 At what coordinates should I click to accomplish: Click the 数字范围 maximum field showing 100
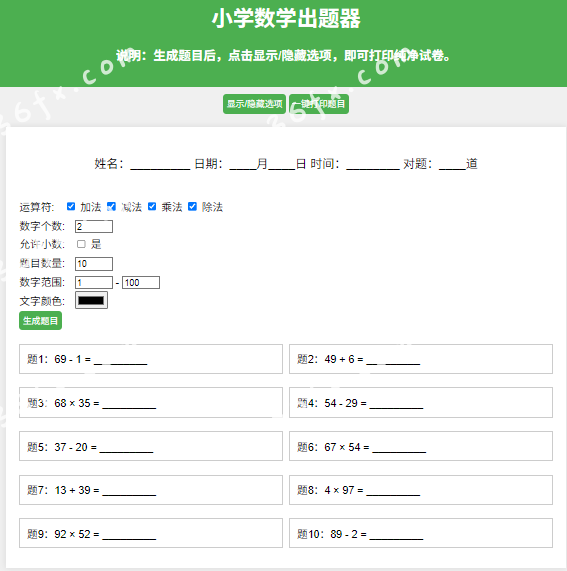click(141, 283)
